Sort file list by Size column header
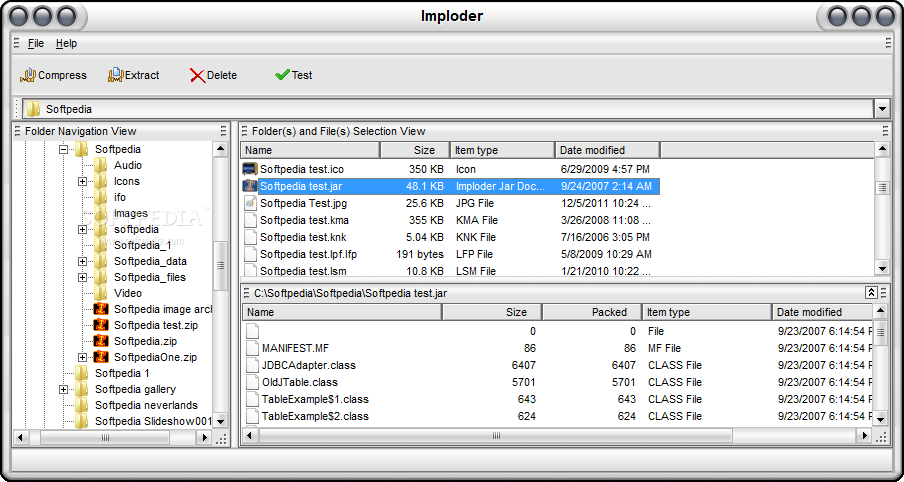Viewport: 904px width, 482px height. pos(415,150)
